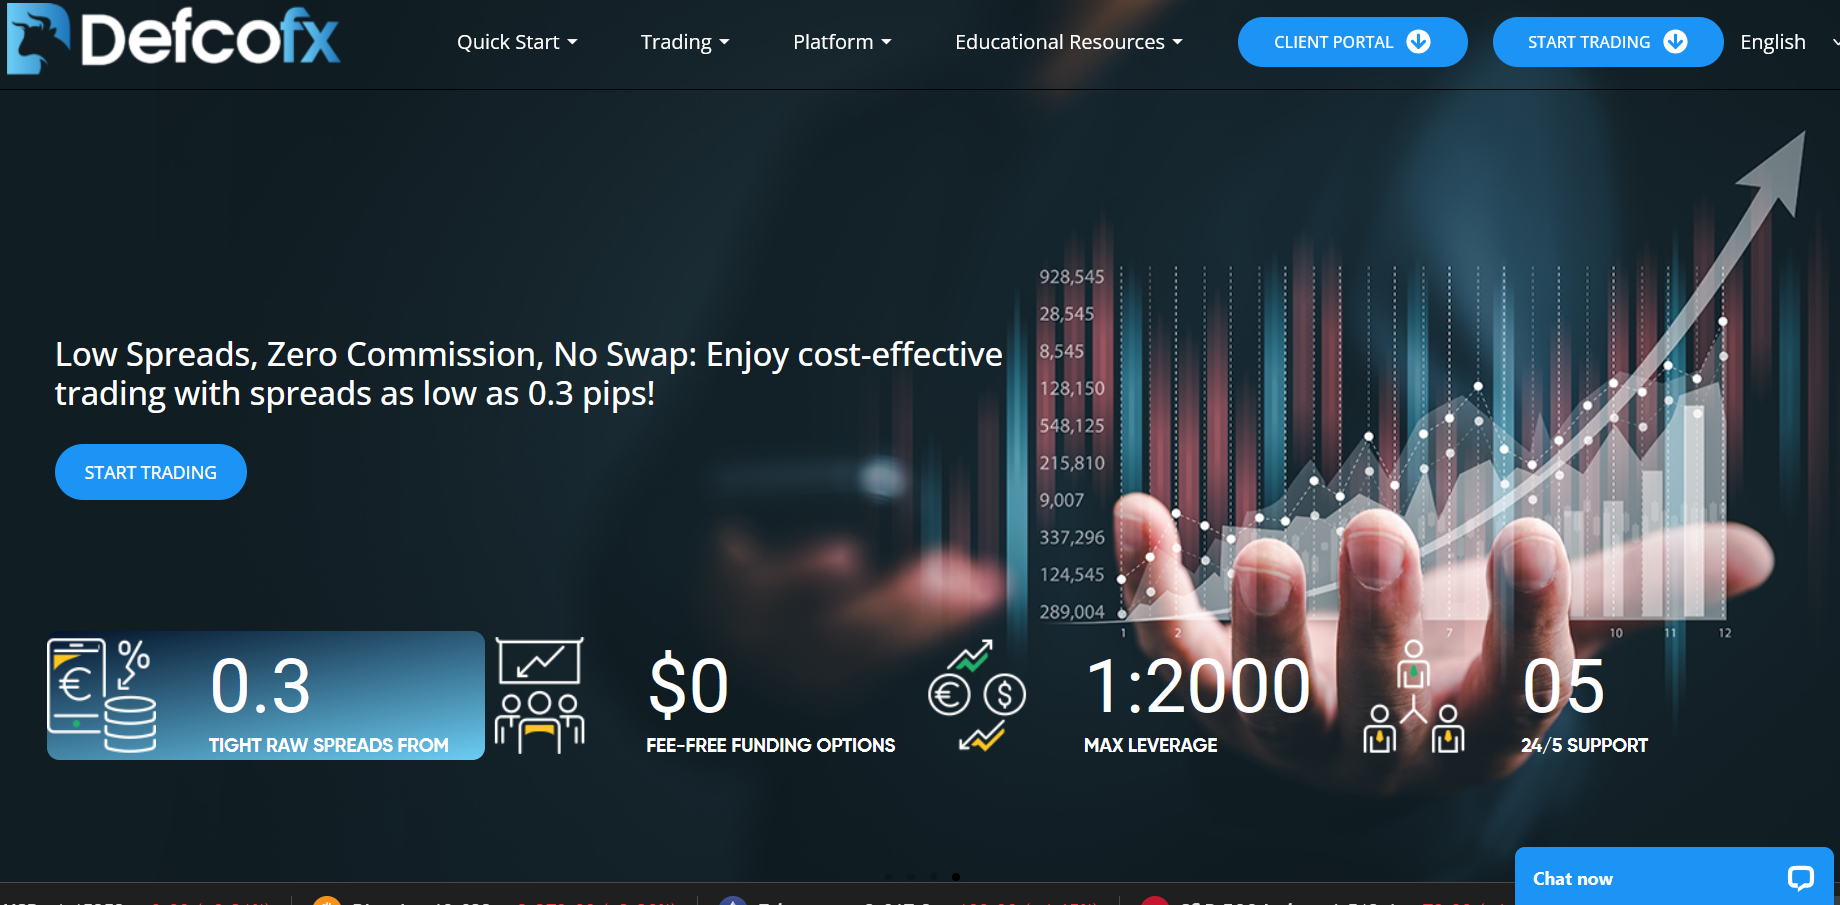Click the euro dollar exchange icon
Screen dimensions: 1840x905
pos(977,695)
